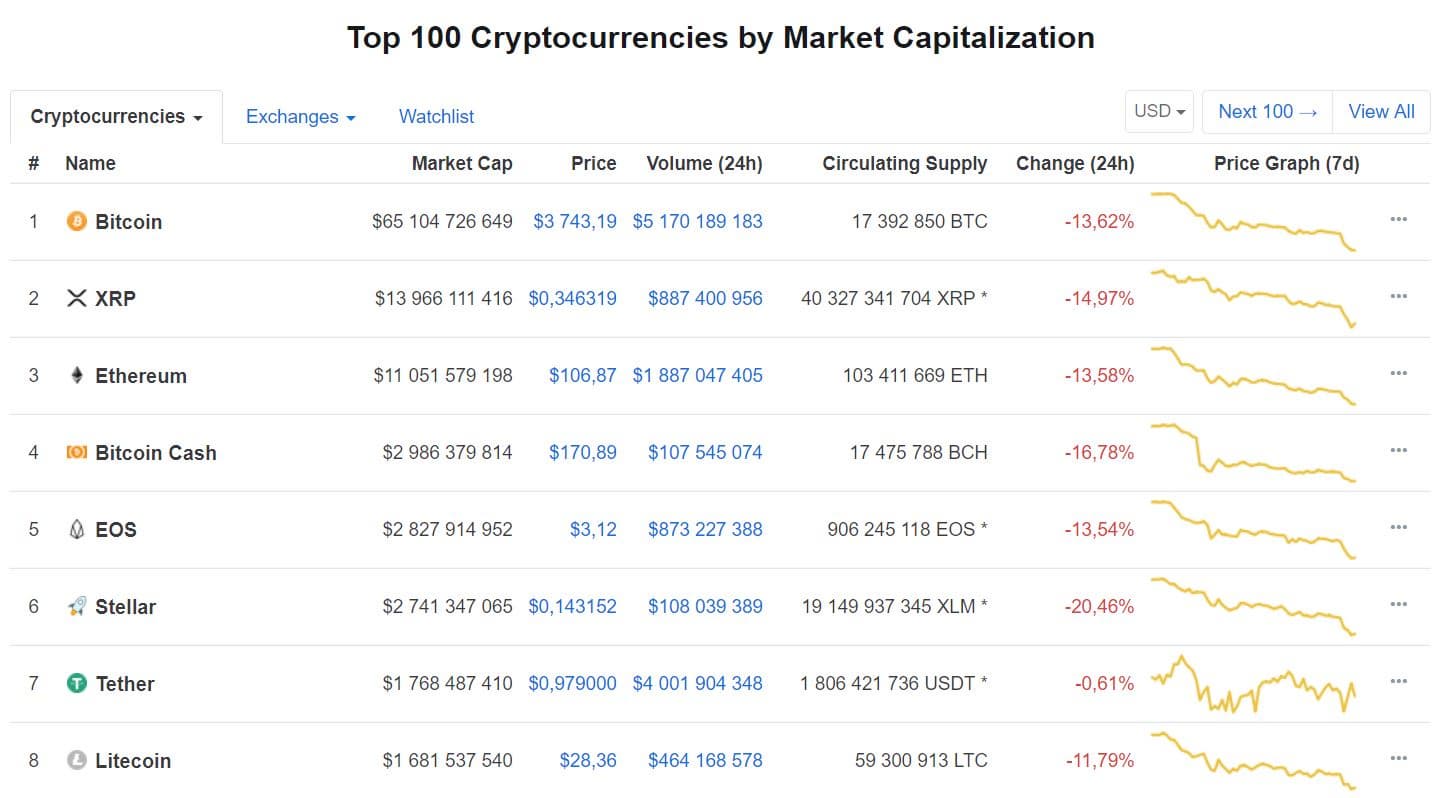Switch to the Watchlist tab
Image resolution: width=1441 pixels, height=798 pixels.
coord(436,116)
